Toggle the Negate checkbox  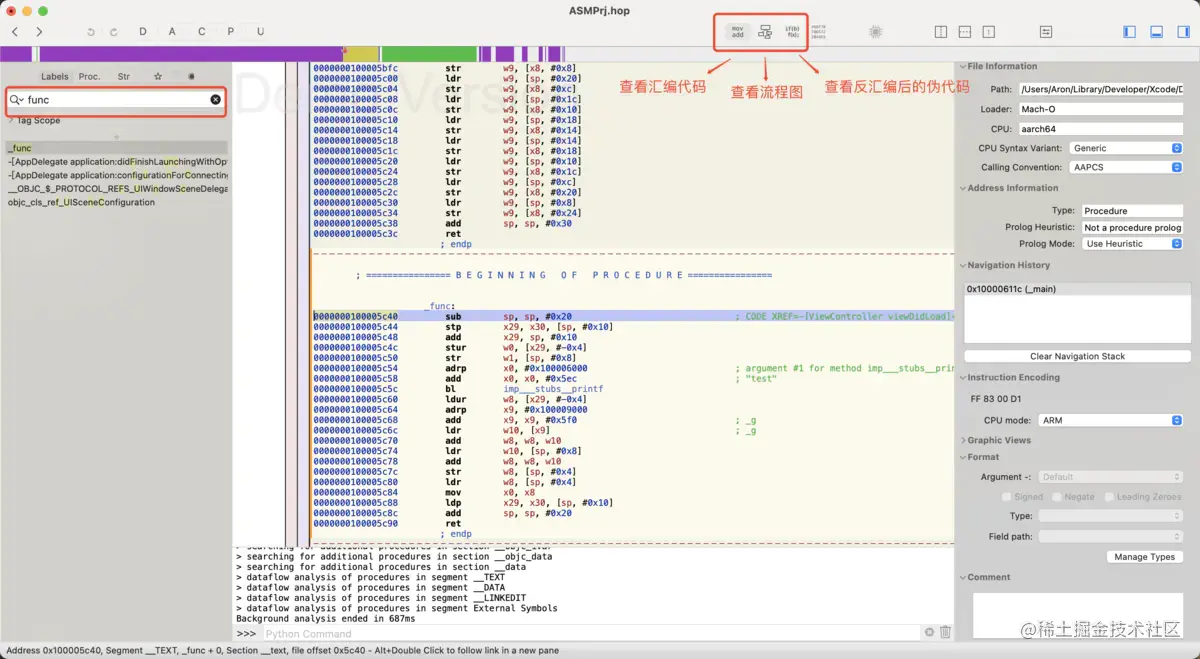click(x=1056, y=497)
